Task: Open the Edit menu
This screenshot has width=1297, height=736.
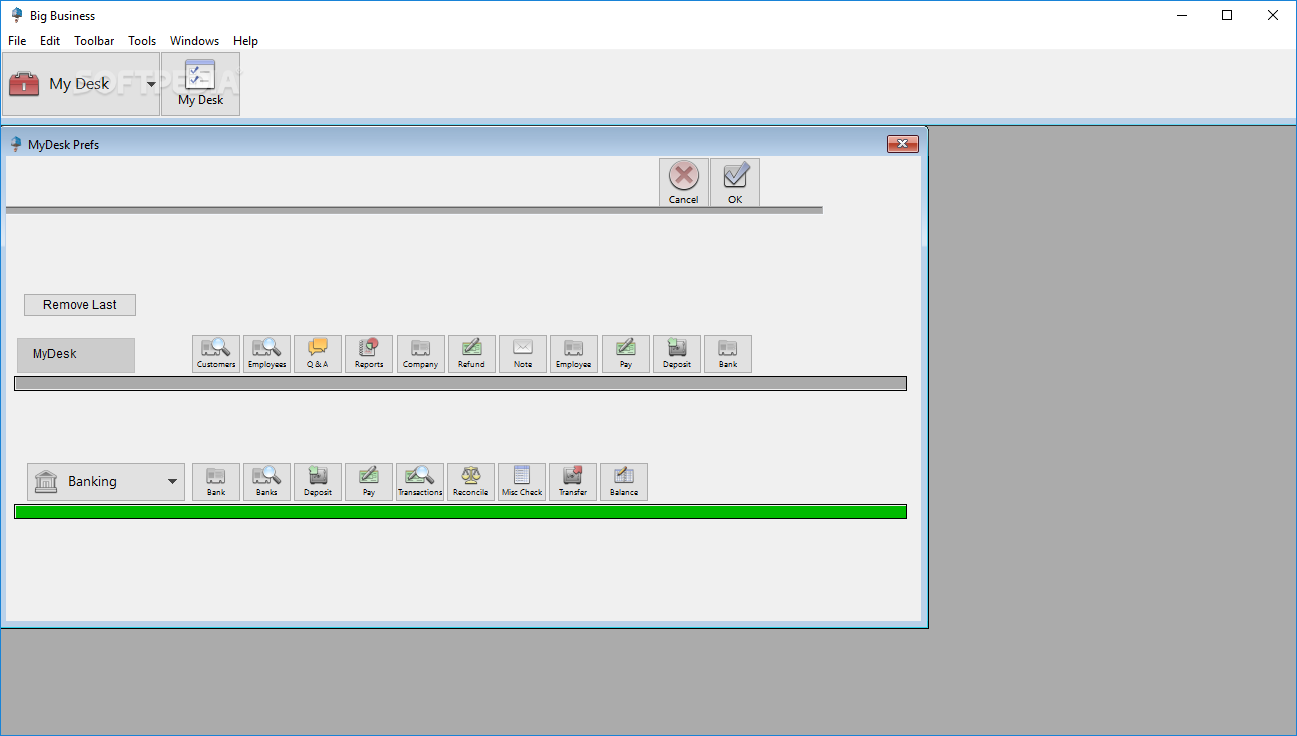Action: [50, 41]
